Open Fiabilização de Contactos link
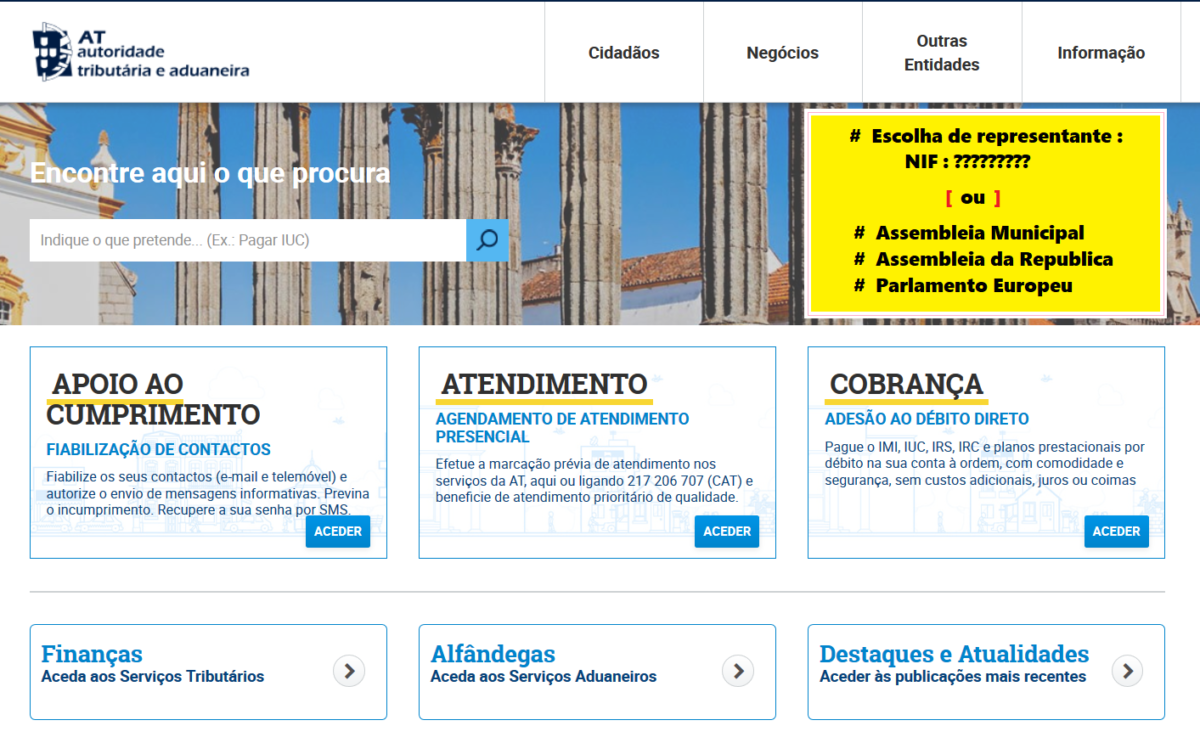The height and width of the screenshot is (754, 1200). coord(158,450)
